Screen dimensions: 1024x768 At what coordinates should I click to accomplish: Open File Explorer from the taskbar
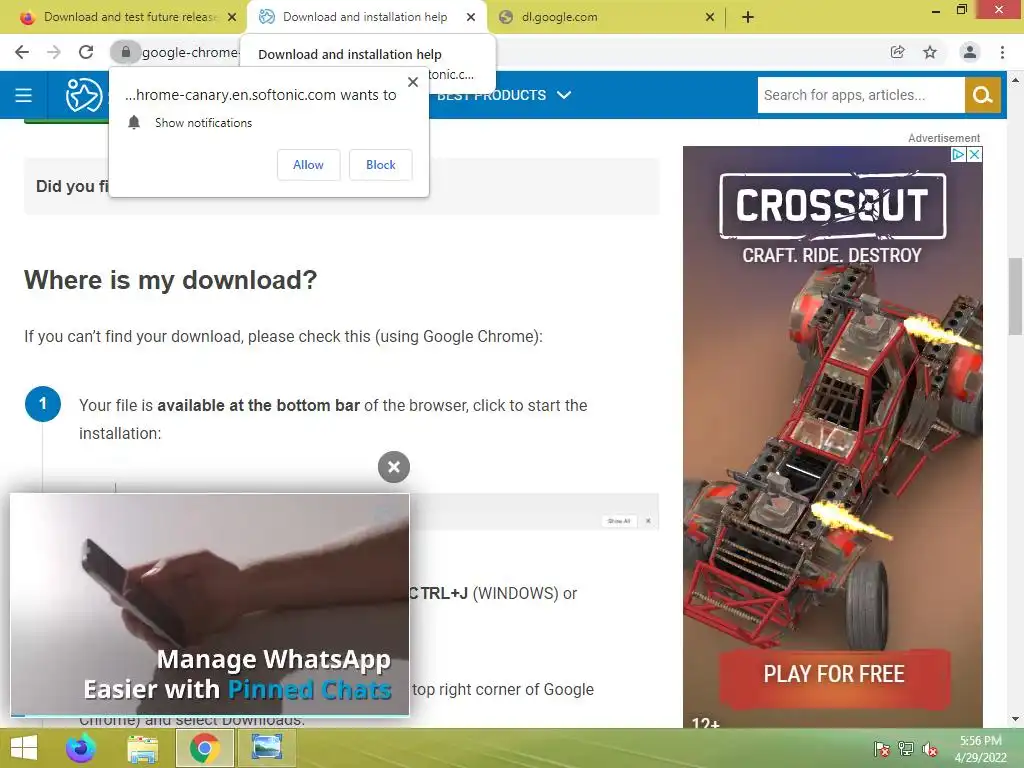142,748
